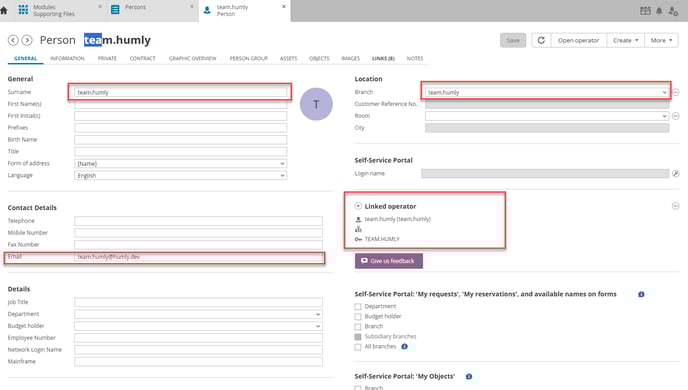Click the key icon next to Login name
The height and width of the screenshot is (390, 688).
676,174
